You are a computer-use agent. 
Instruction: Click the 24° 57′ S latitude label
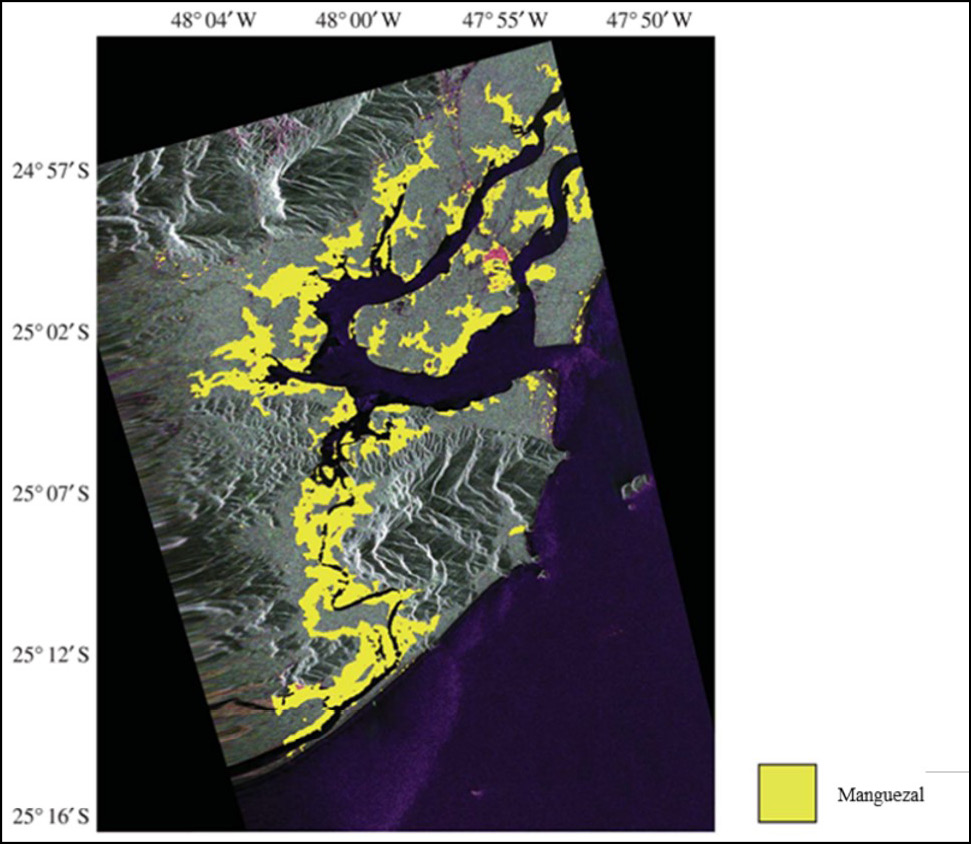pyautogui.click(x=50, y=172)
